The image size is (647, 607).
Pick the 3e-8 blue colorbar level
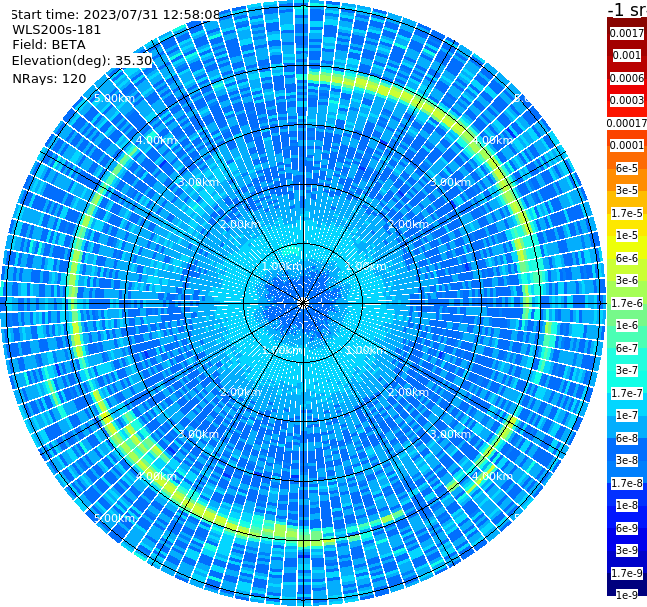click(627, 460)
